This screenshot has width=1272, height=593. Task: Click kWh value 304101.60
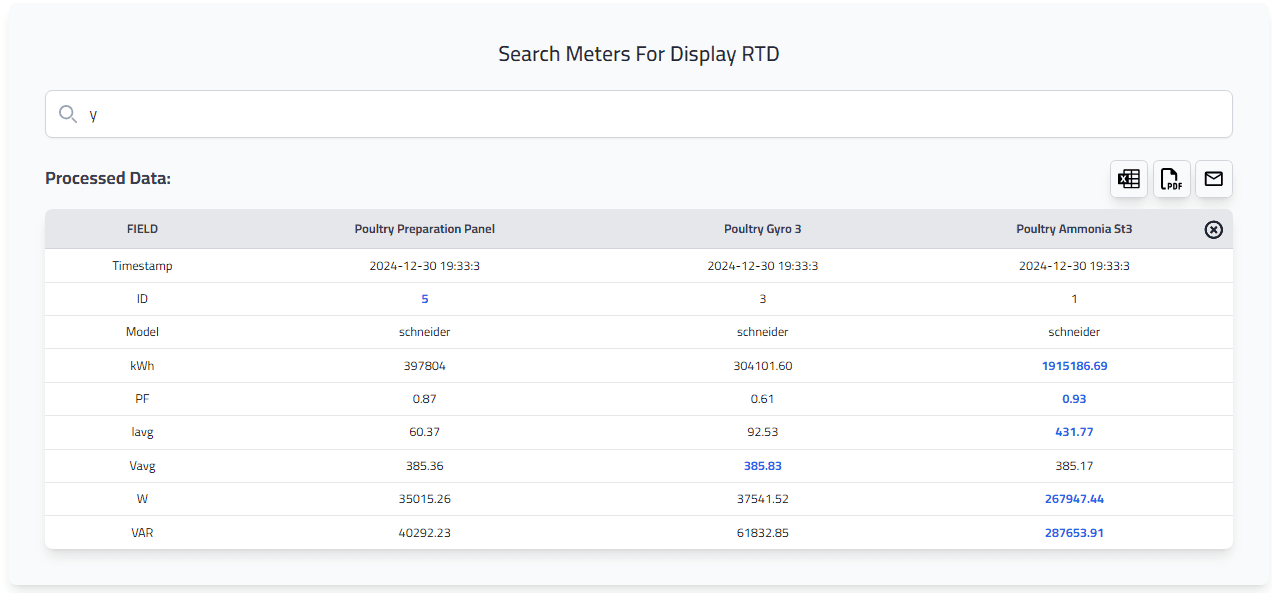tap(763, 366)
